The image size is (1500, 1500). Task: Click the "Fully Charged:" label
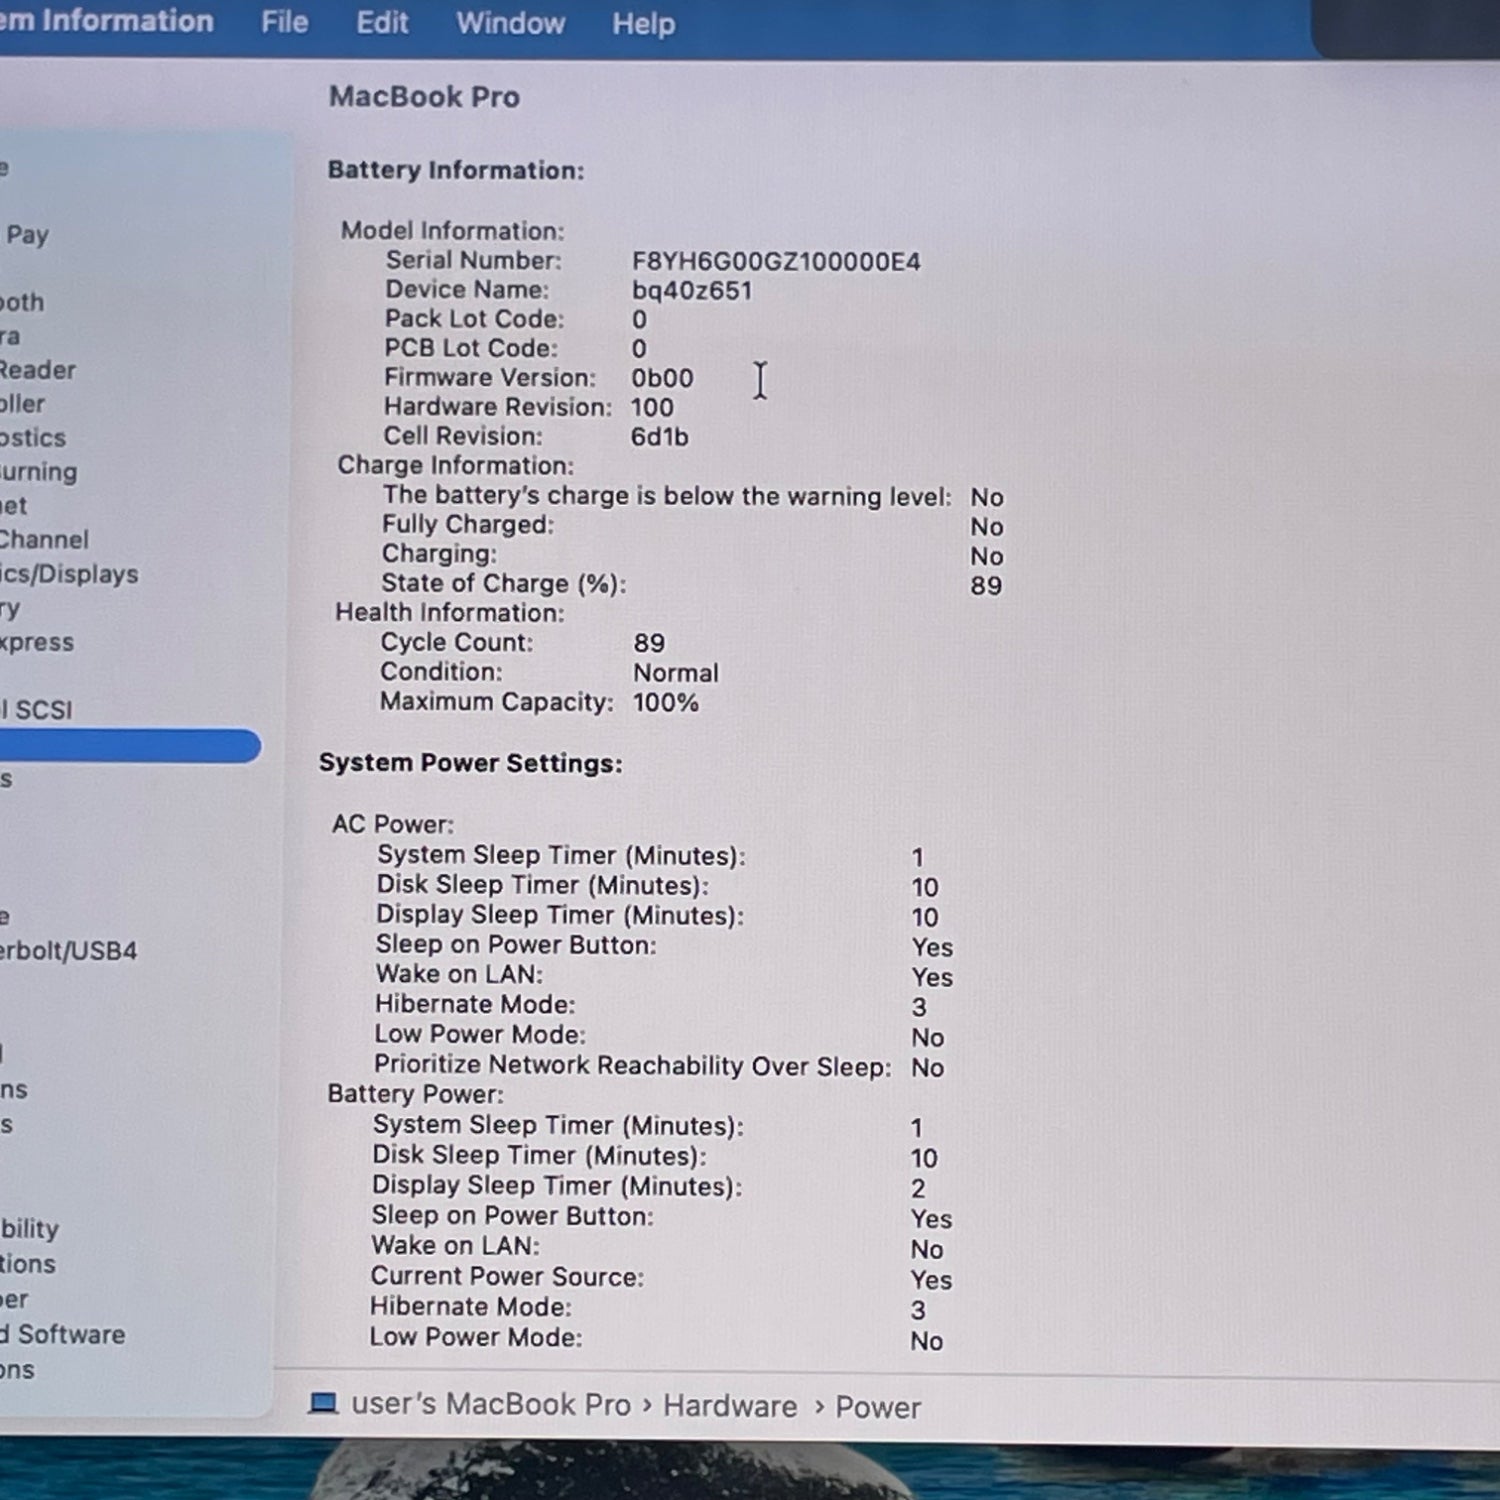point(468,525)
